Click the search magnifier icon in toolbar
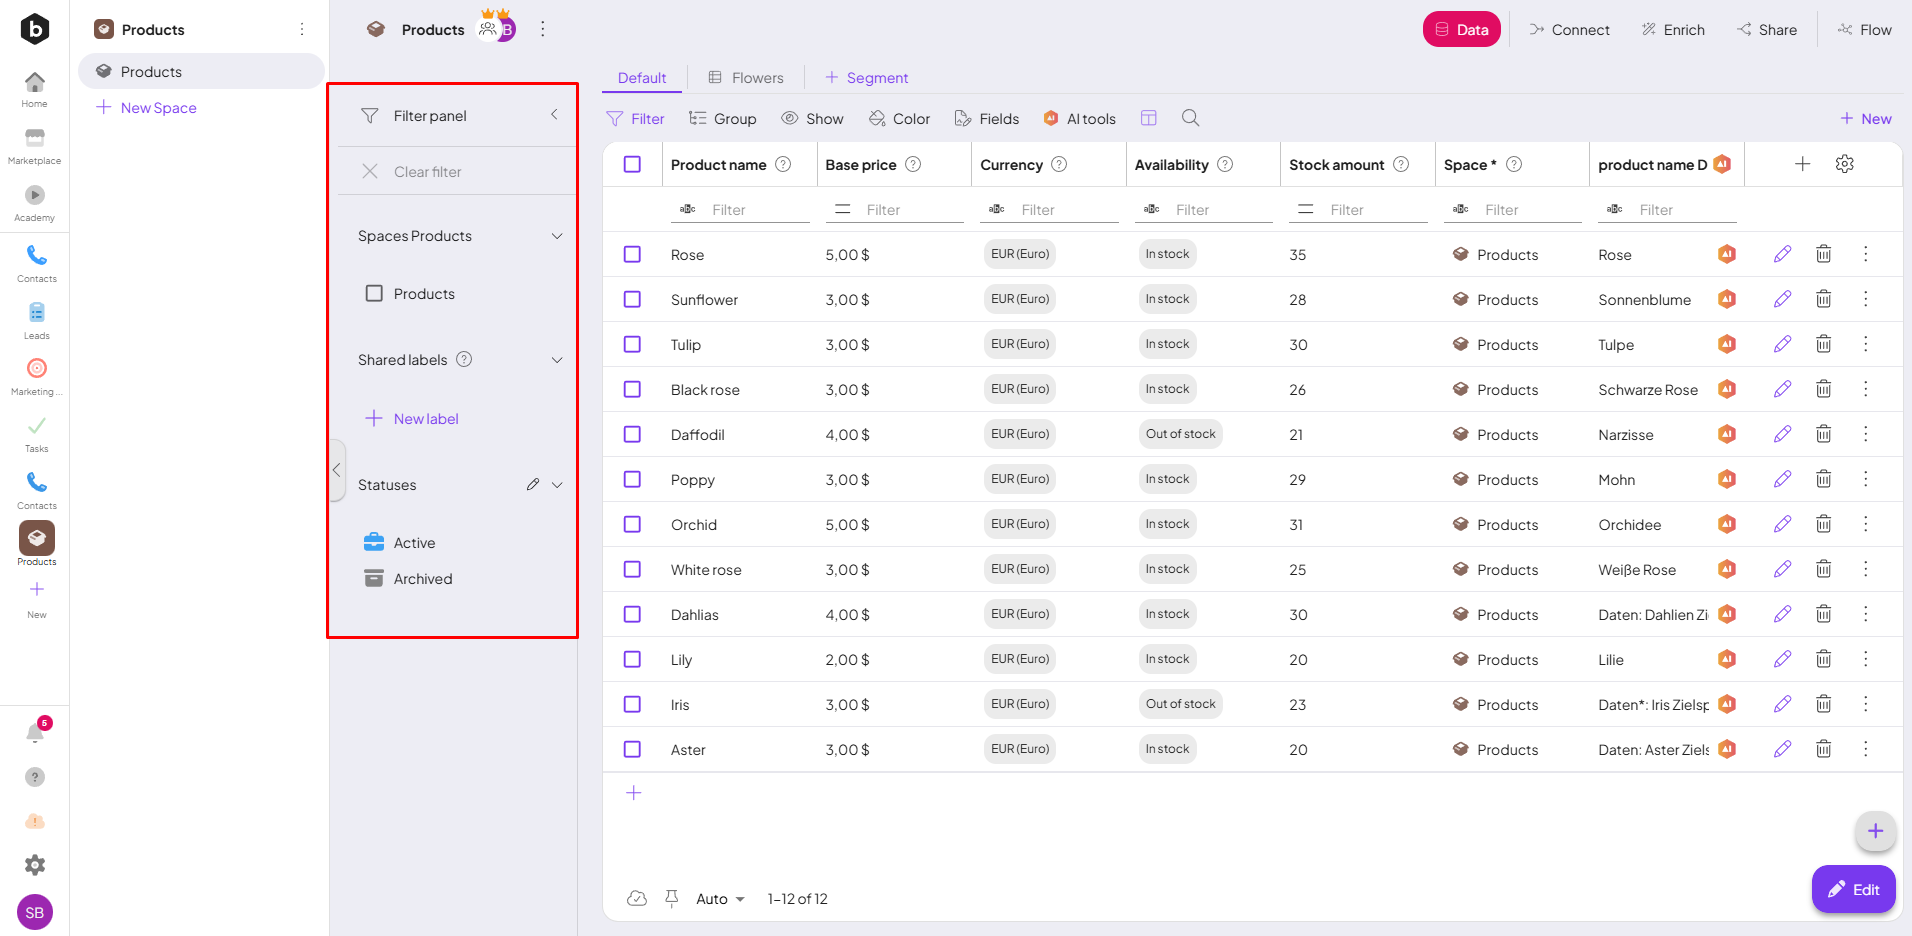This screenshot has height=936, width=1912. [x=1190, y=118]
